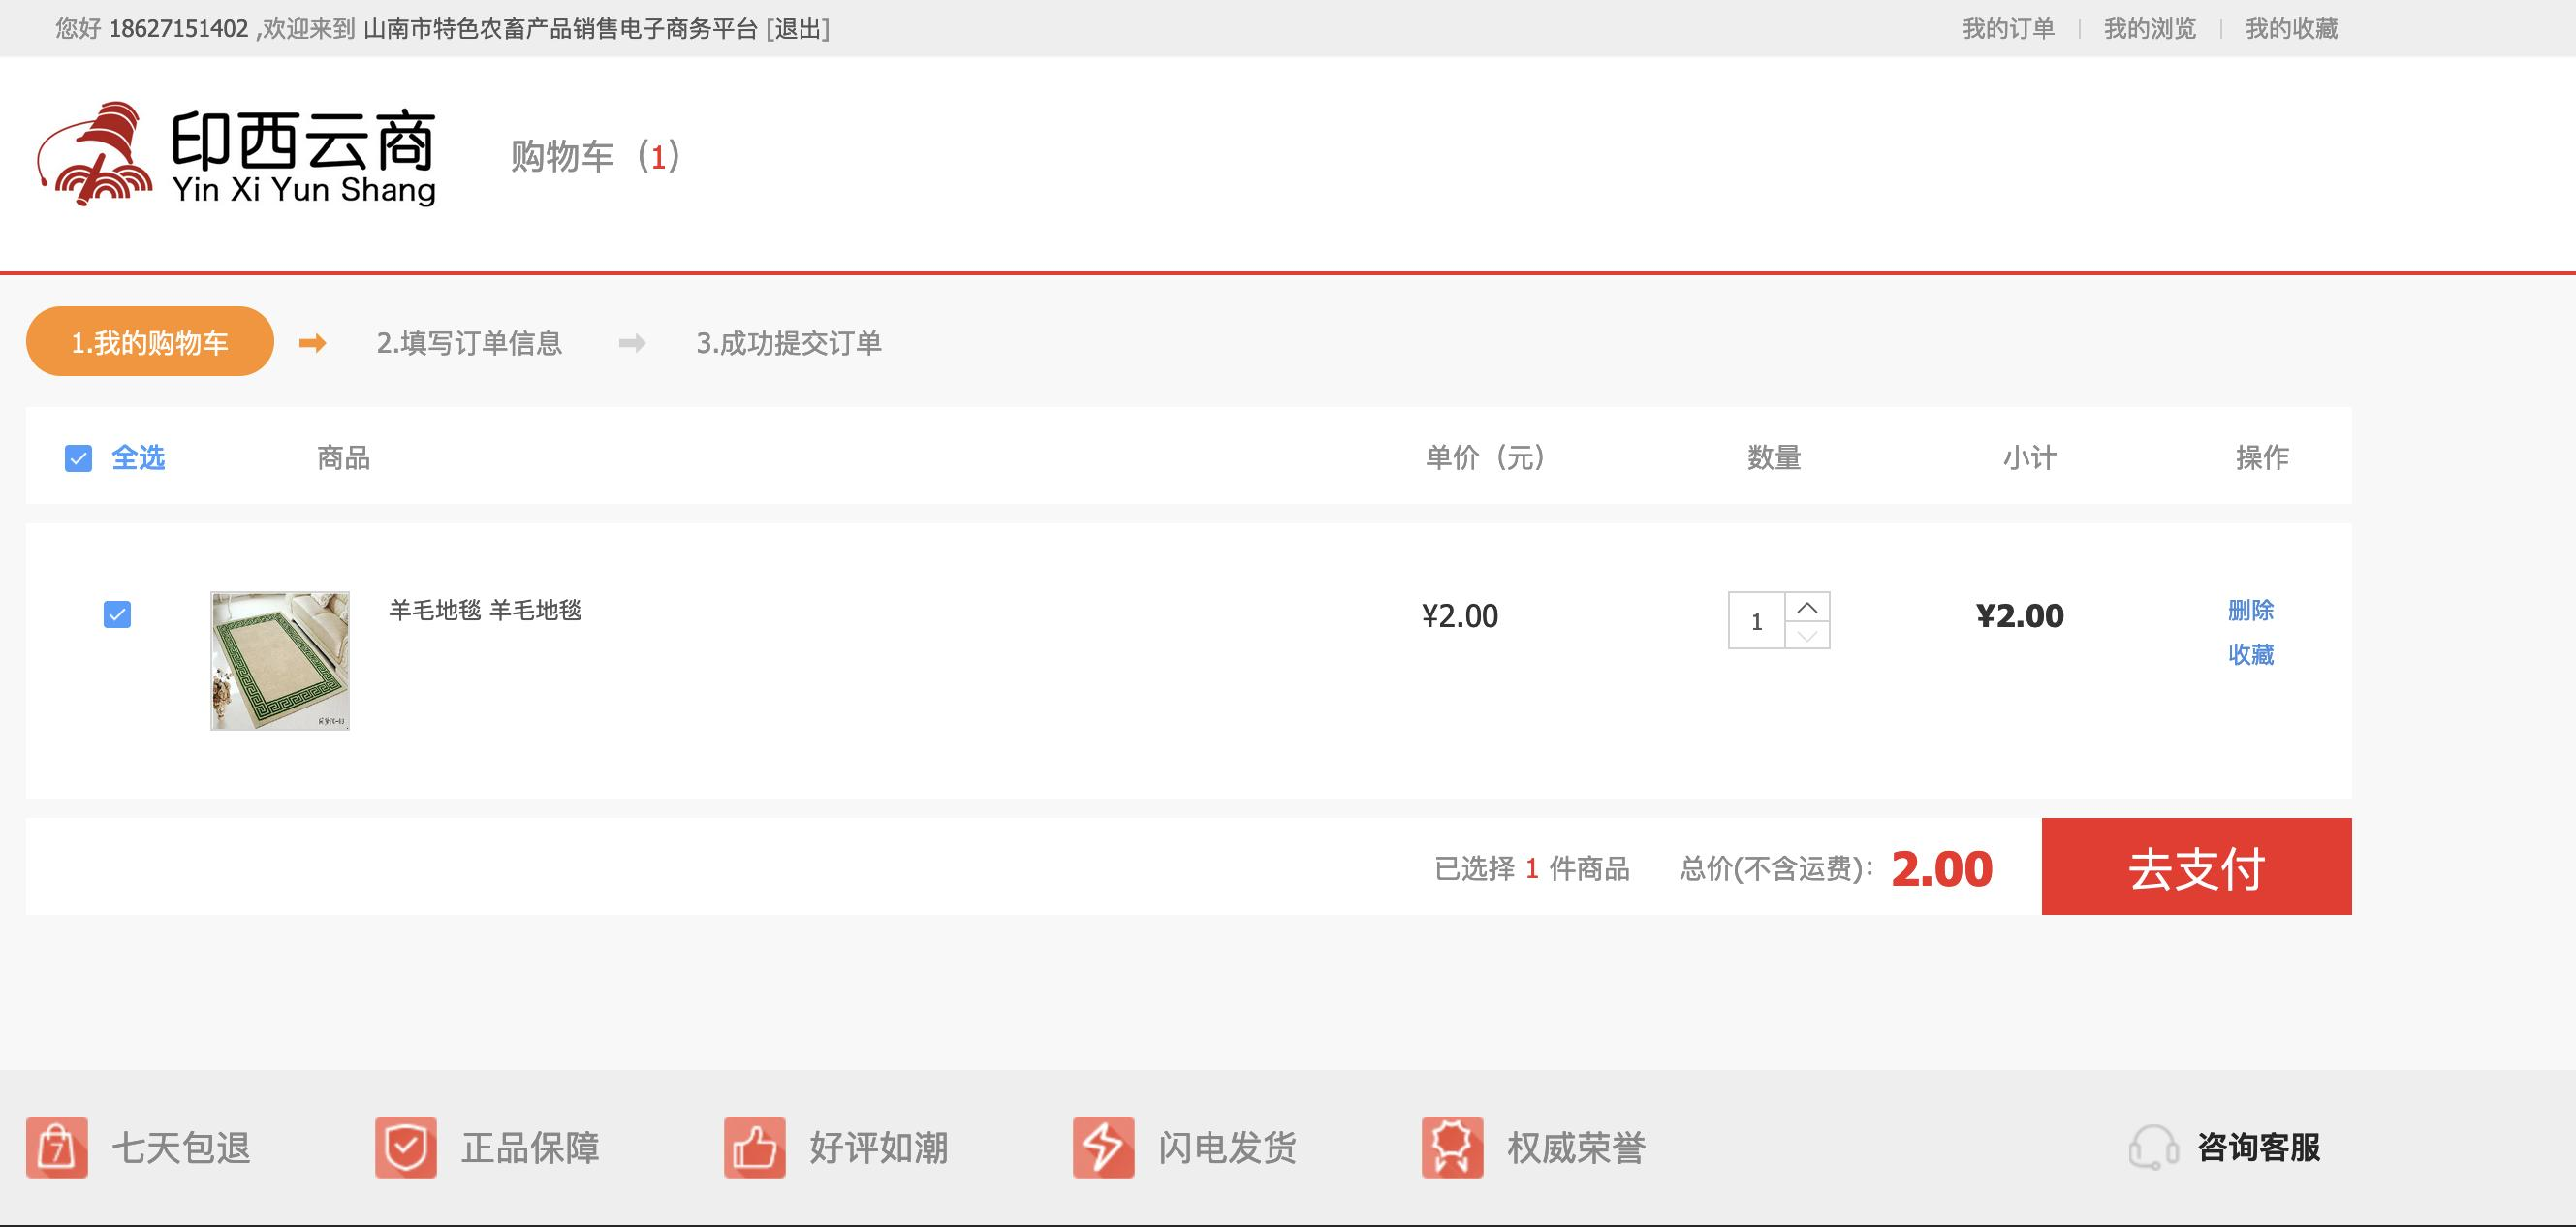Select step 2.填写订单信息

click(469, 343)
